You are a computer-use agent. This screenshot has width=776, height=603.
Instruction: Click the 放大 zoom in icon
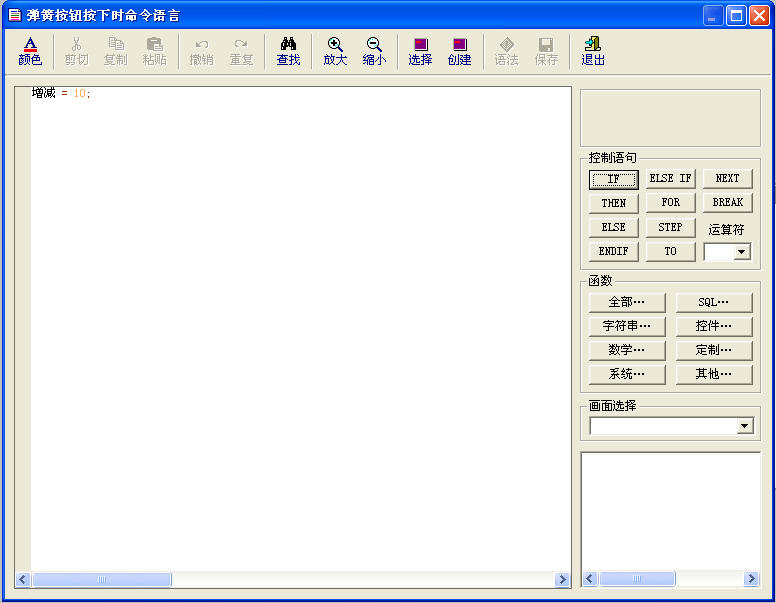(x=335, y=51)
